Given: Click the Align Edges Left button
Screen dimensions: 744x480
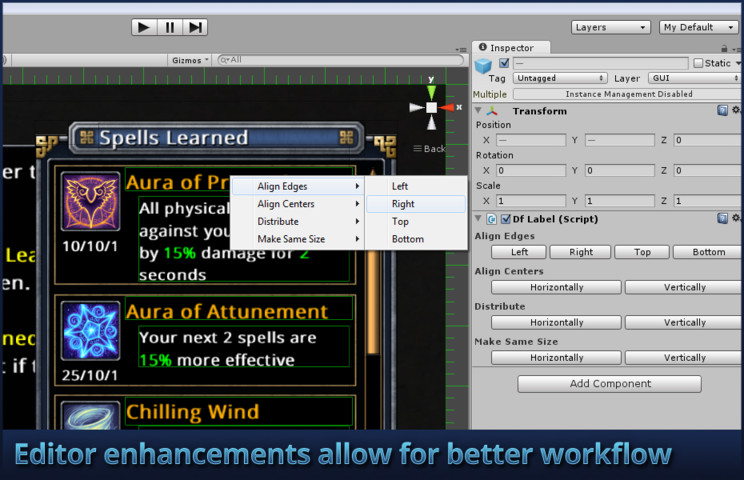Looking at the screenshot, I should (519, 252).
